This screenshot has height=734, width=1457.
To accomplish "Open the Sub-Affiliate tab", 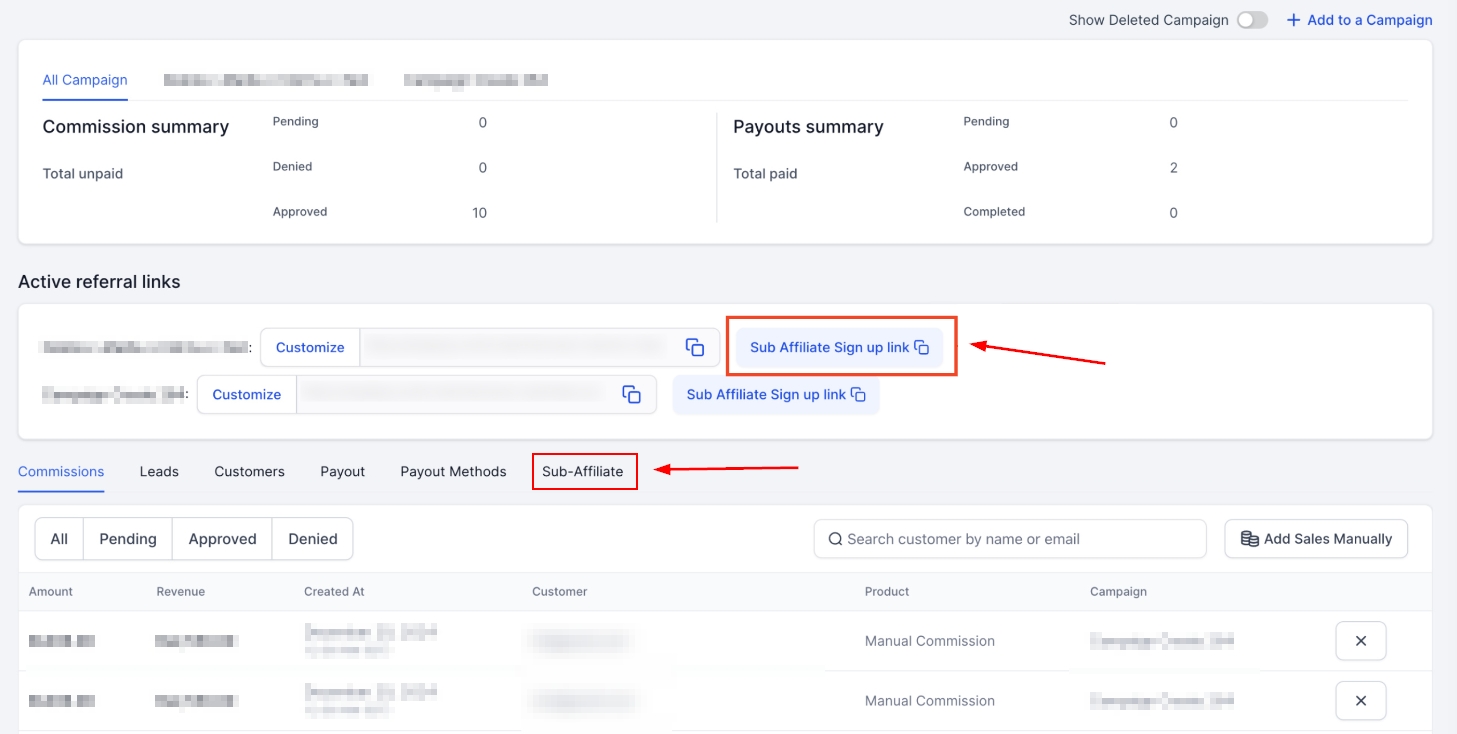I will tap(583, 471).
